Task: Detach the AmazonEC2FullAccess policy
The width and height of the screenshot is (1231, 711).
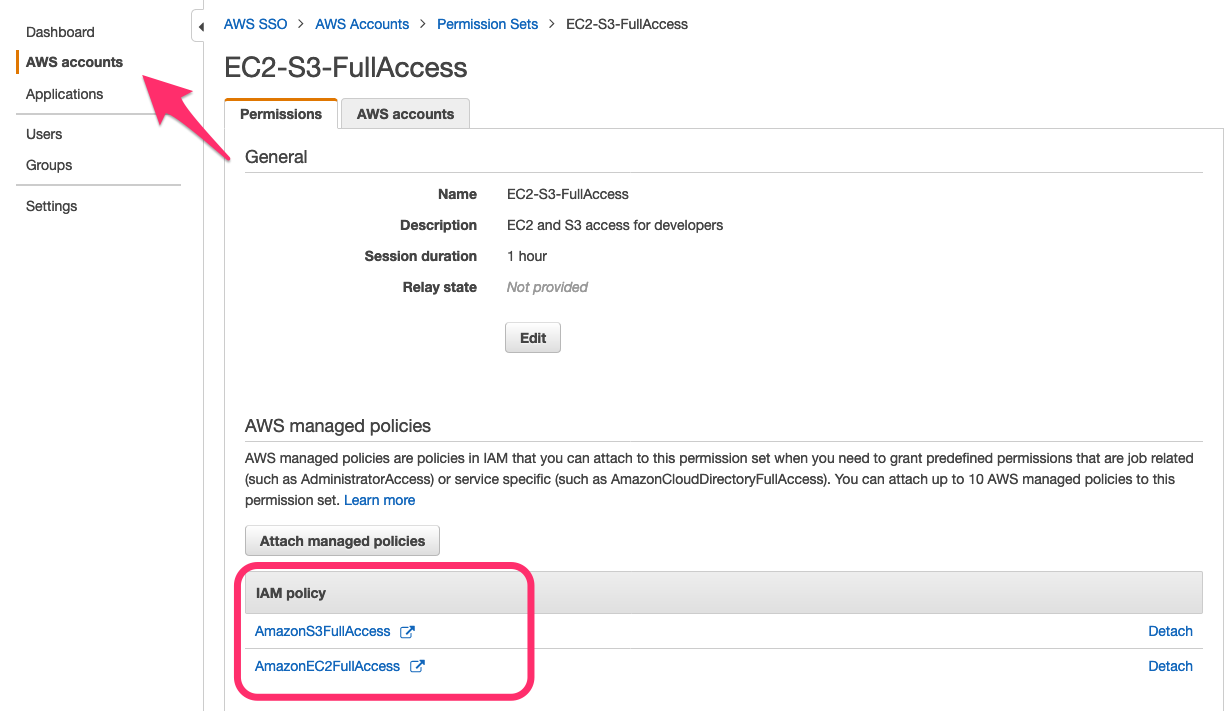Action: coord(1170,666)
